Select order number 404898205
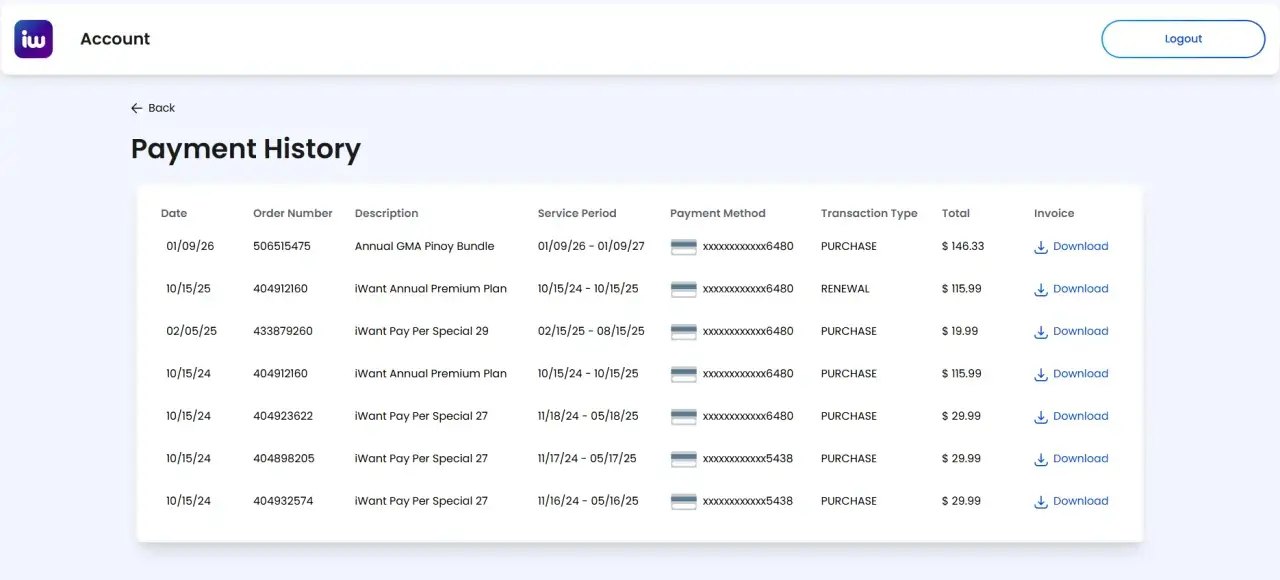1280x580 pixels. [x=284, y=459]
